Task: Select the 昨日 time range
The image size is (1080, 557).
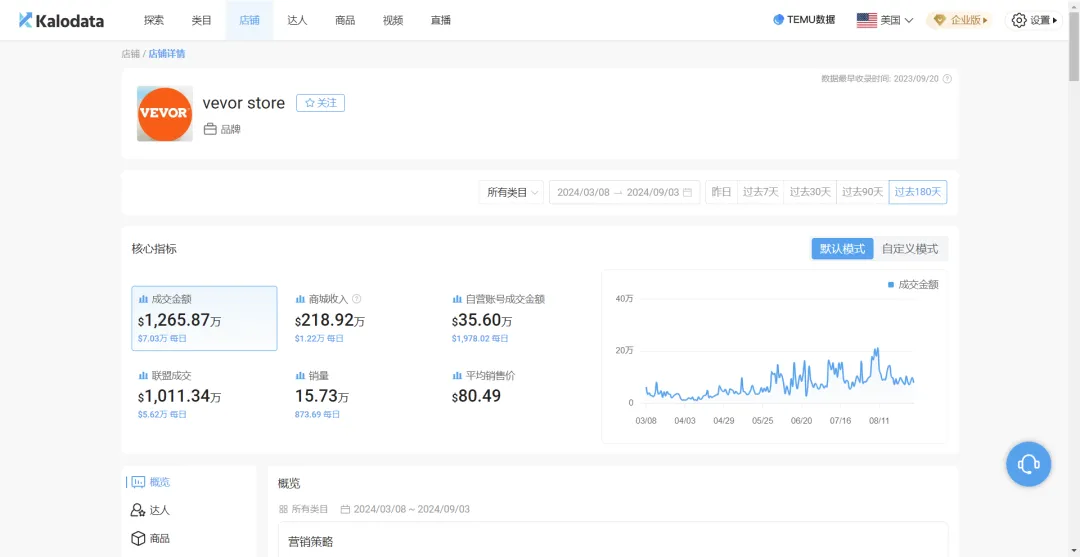Action: pos(721,192)
